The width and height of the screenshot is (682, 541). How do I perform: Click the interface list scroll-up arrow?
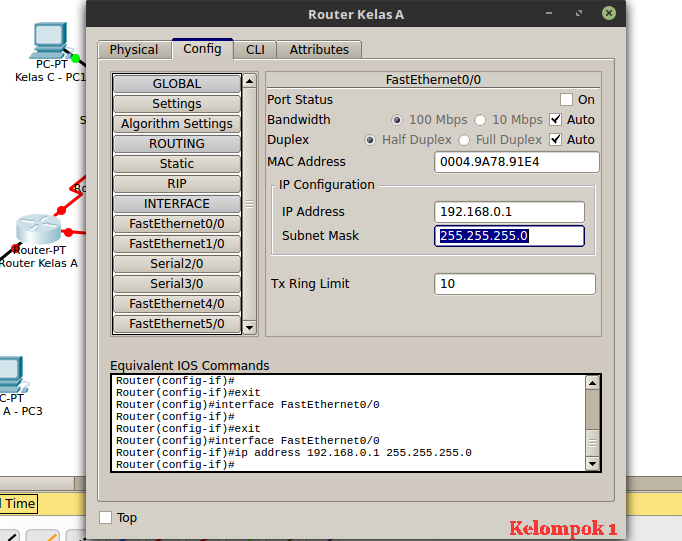pyautogui.click(x=250, y=81)
